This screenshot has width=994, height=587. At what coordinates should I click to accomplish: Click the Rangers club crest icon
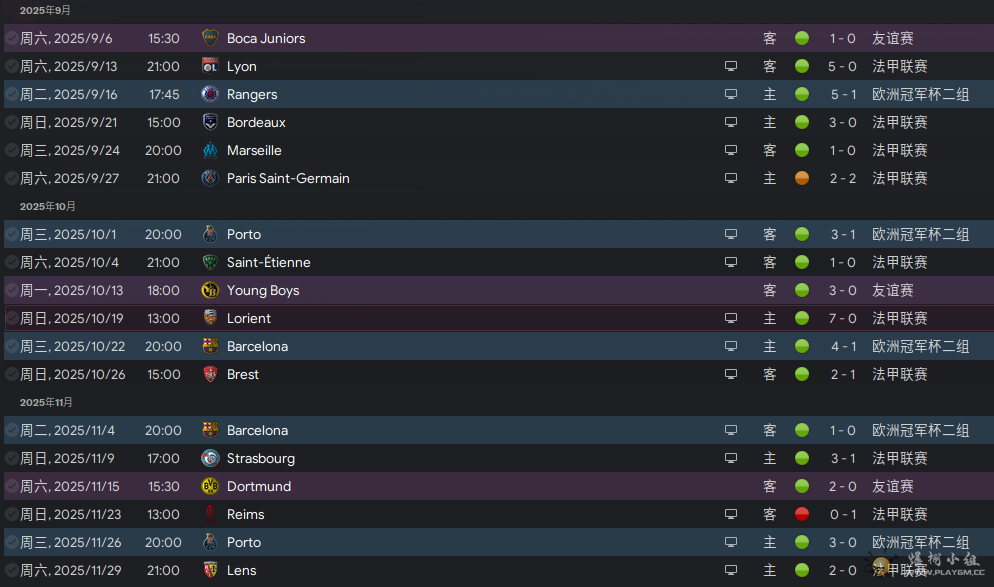click(x=210, y=94)
